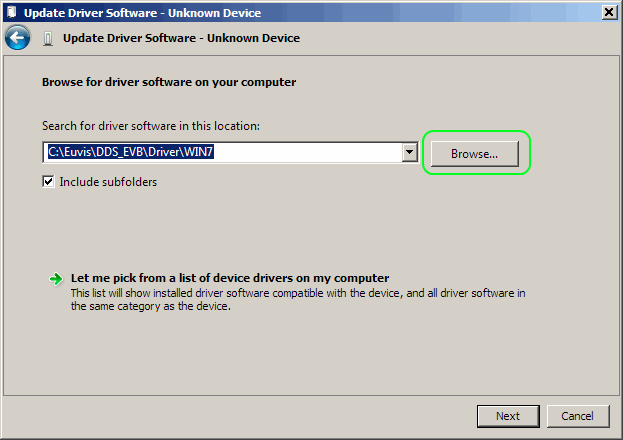Expand the driver location dropdown arrow
Image resolution: width=623 pixels, height=440 pixels.
pyautogui.click(x=409, y=153)
